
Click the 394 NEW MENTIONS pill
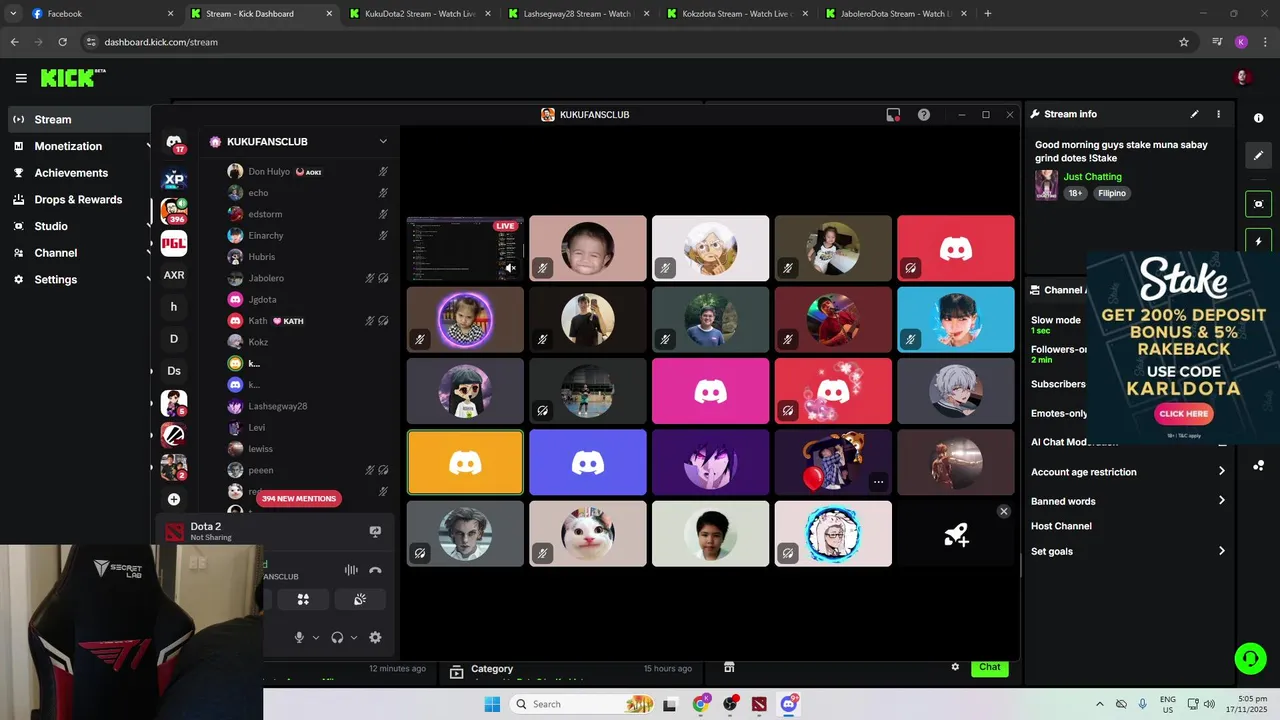(298, 498)
